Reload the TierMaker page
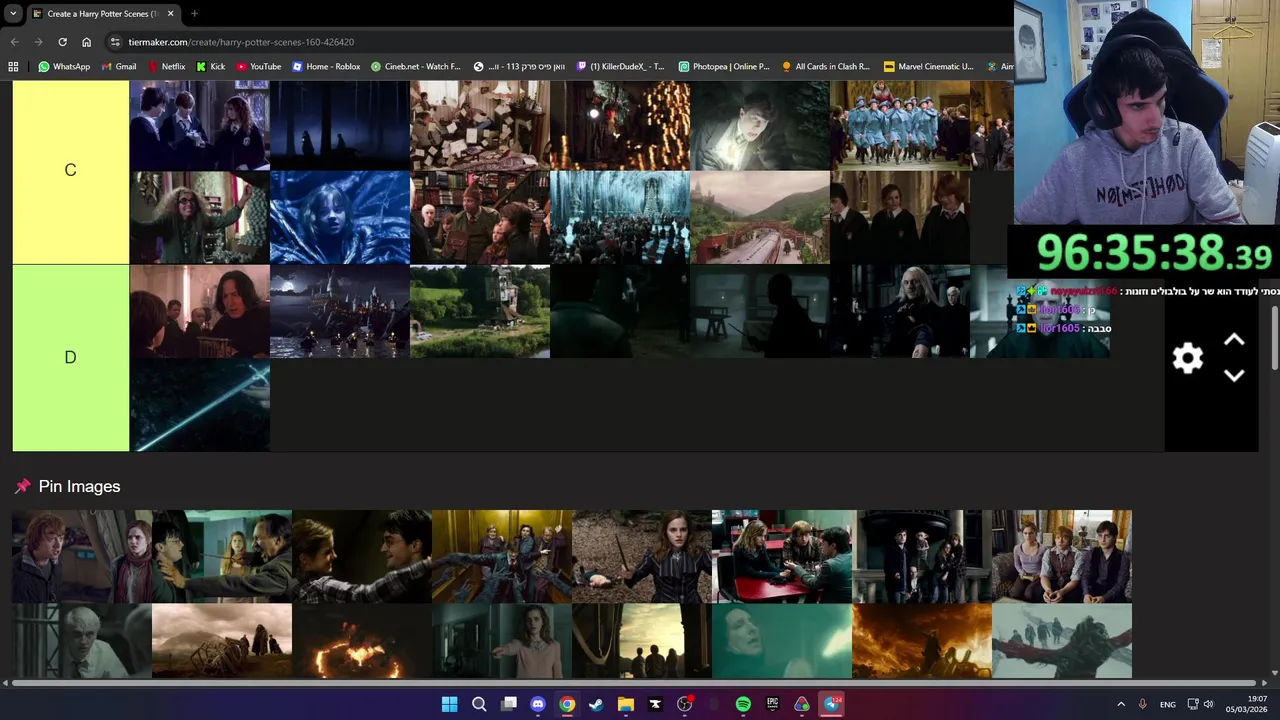This screenshot has width=1280, height=720. (62, 42)
